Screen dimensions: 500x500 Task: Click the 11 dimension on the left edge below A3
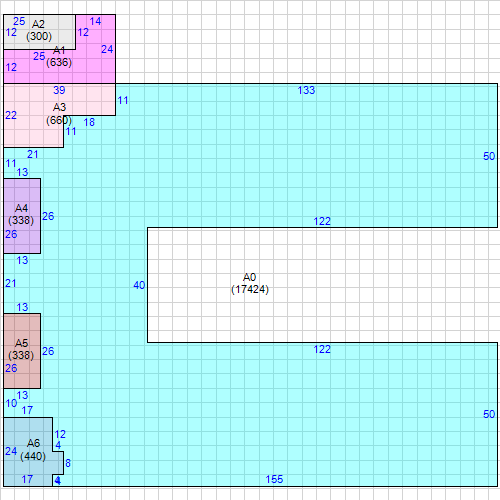(11, 163)
